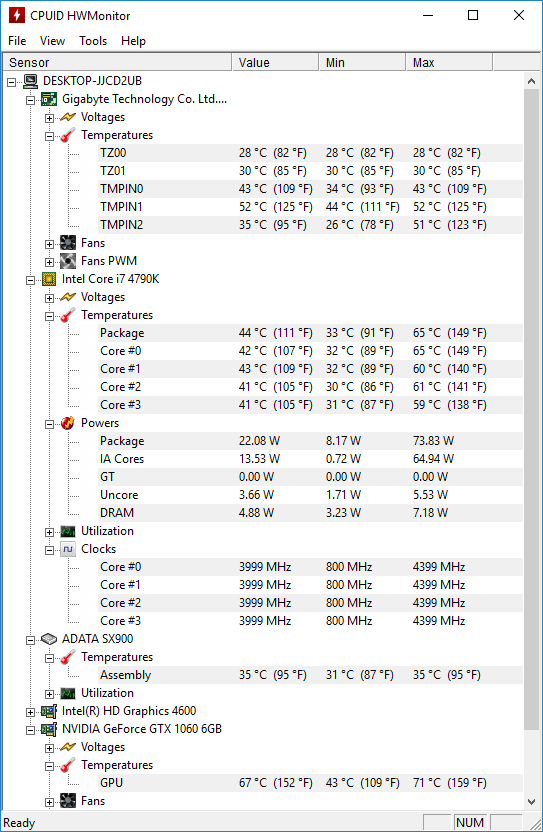Select the TMPIN2 sensor row
The image size is (543, 832).
point(311,225)
